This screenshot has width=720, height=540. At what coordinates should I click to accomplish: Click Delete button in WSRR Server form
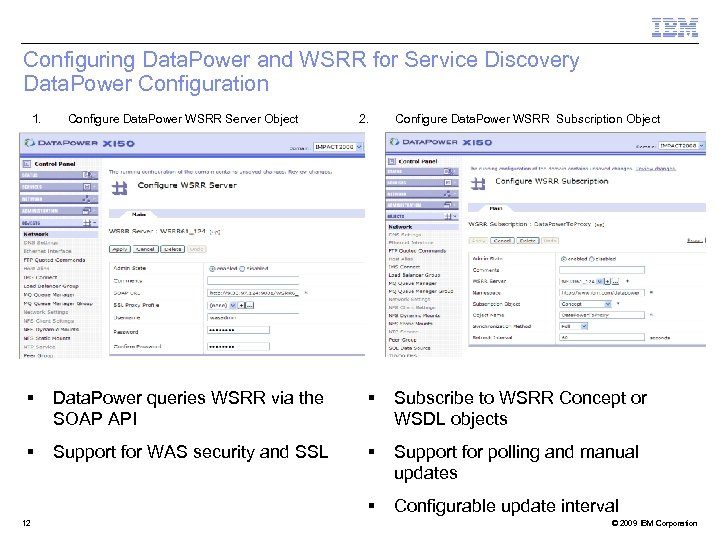point(173,249)
